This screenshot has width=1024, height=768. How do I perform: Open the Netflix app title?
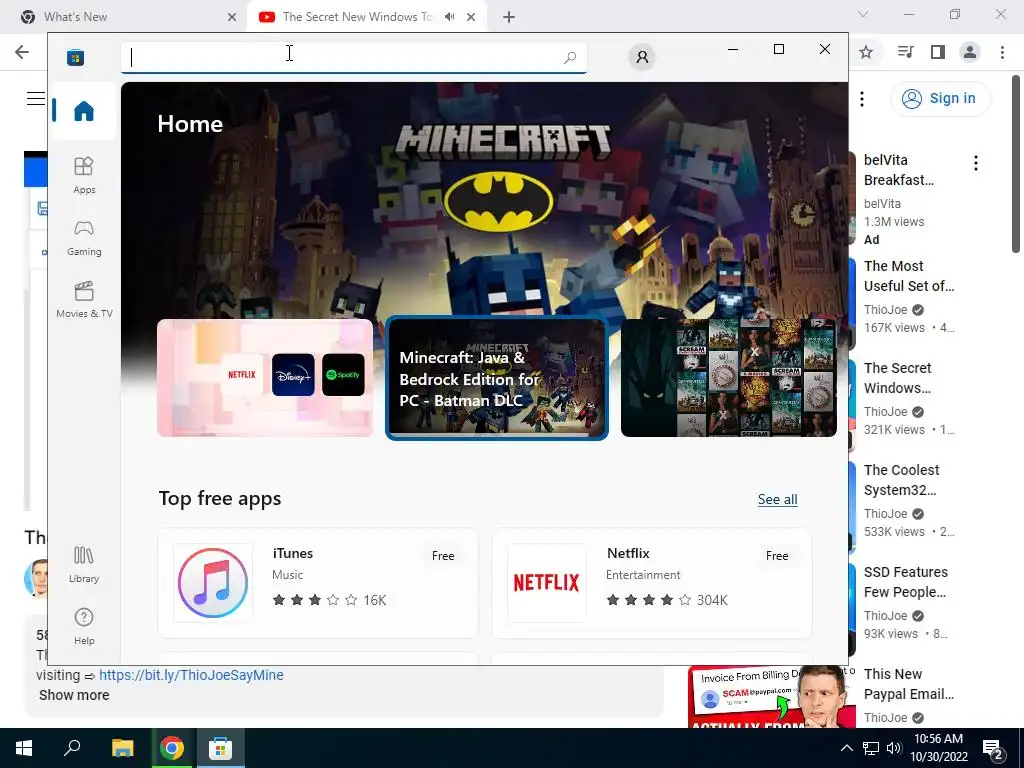pyautogui.click(x=628, y=553)
